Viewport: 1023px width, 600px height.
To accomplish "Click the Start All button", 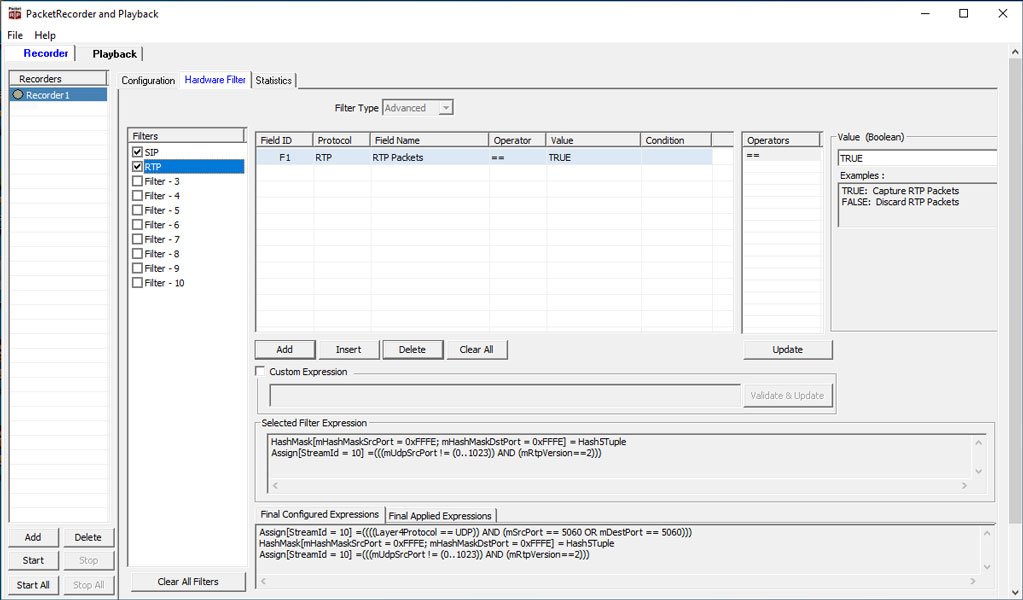I will point(33,584).
